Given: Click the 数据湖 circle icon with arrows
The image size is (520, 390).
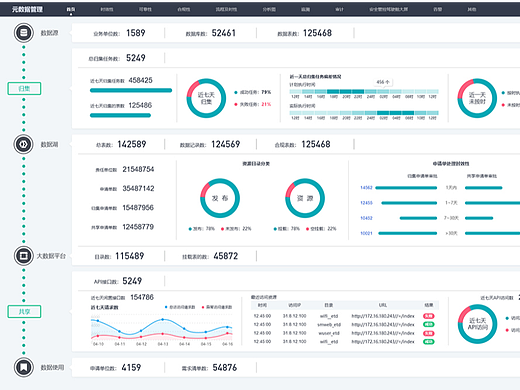Looking at the screenshot, I should coord(24,144).
